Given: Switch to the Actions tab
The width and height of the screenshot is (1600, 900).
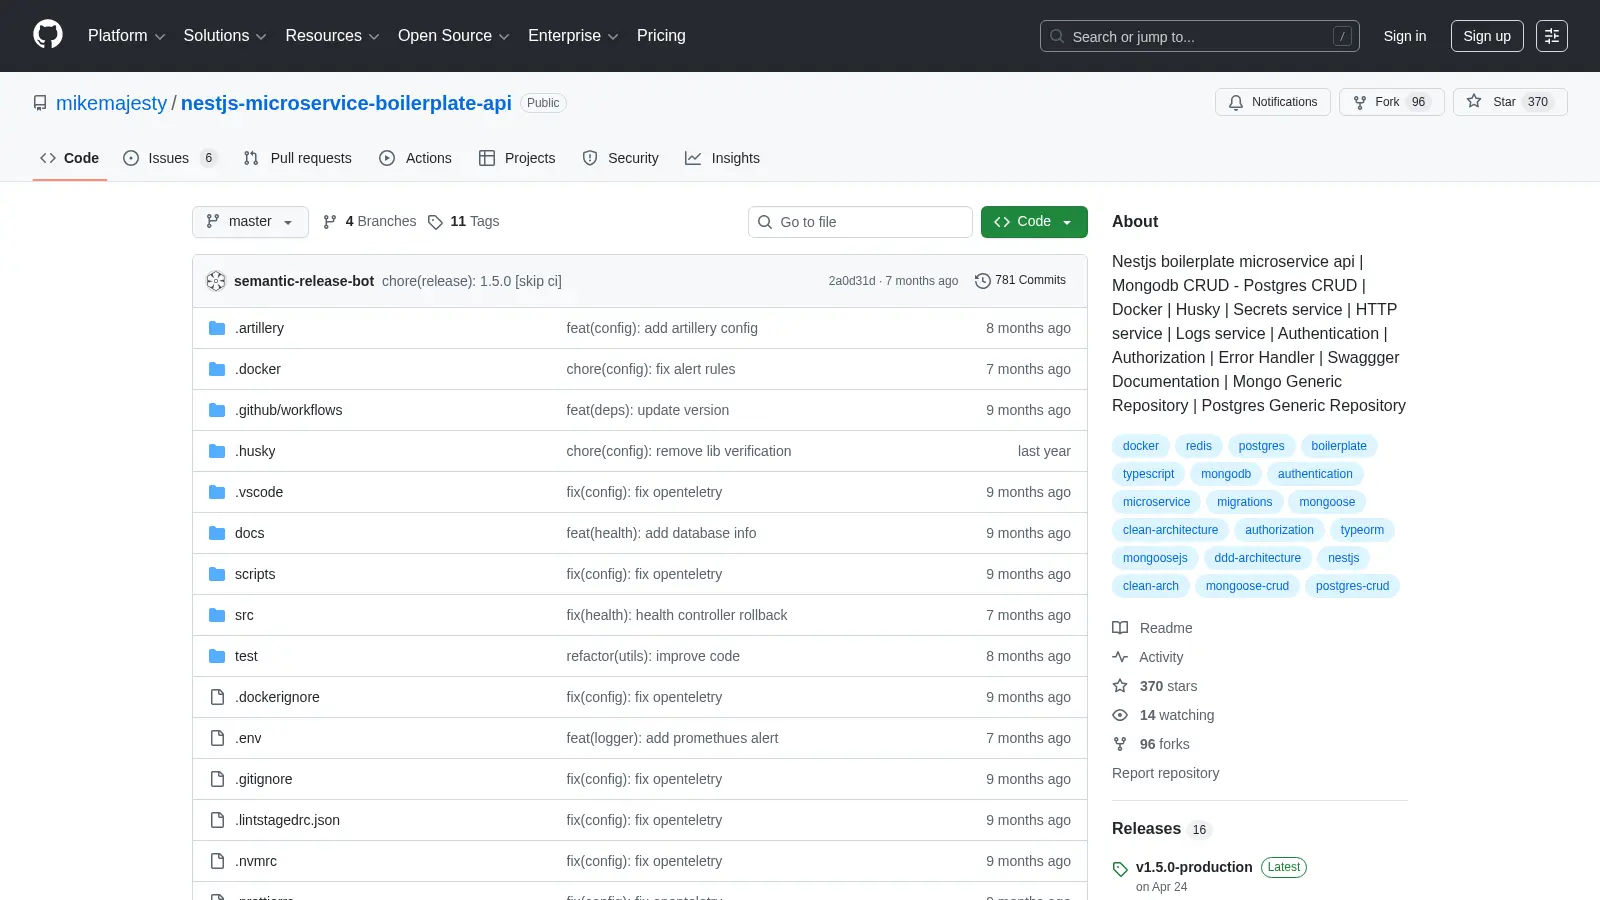Looking at the screenshot, I should coord(415,158).
